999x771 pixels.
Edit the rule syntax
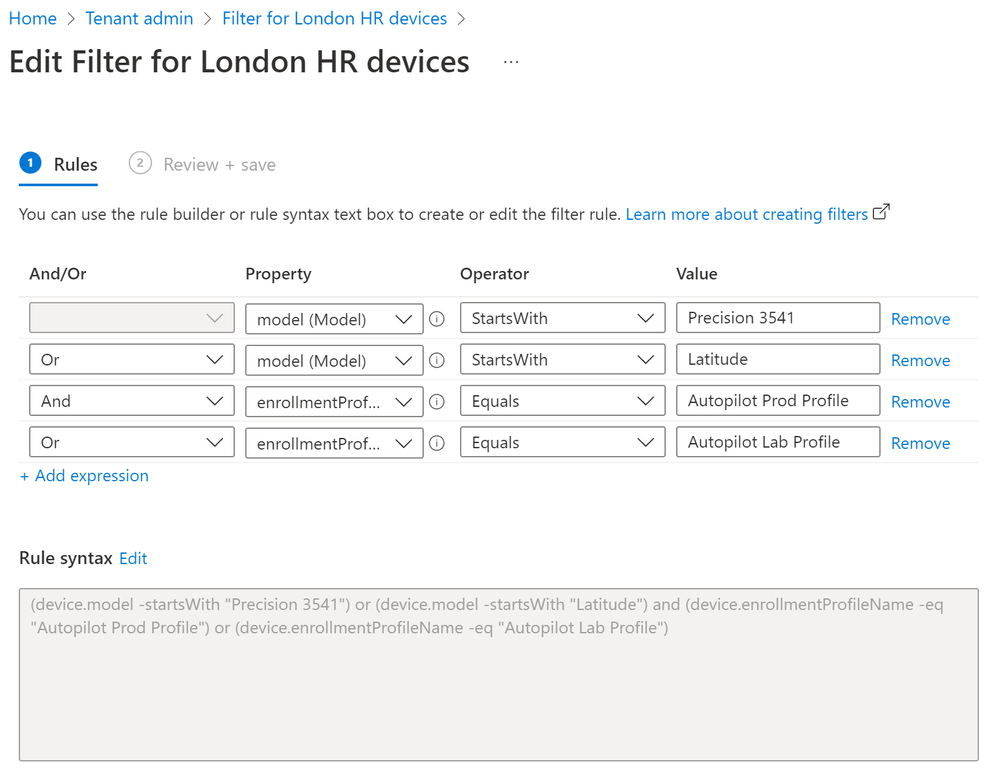click(x=133, y=558)
